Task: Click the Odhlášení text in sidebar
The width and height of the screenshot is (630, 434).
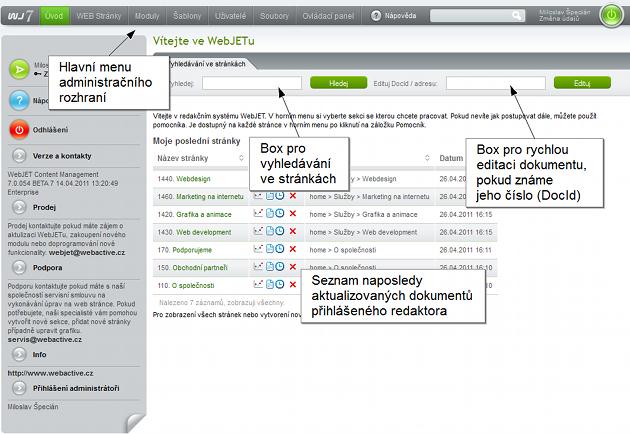Action: pos(50,130)
